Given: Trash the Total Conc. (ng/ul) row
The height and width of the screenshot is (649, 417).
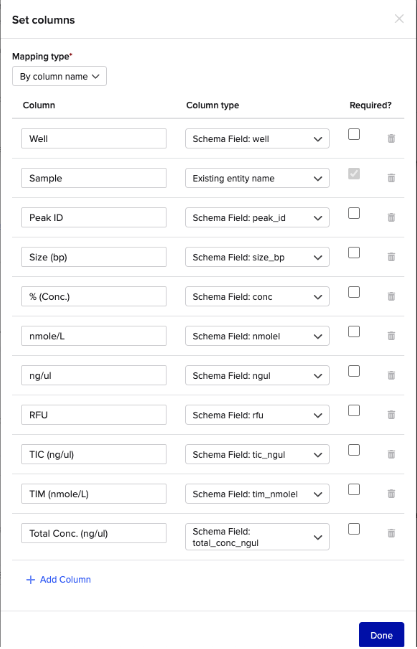Looking at the screenshot, I should click(x=391, y=533).
